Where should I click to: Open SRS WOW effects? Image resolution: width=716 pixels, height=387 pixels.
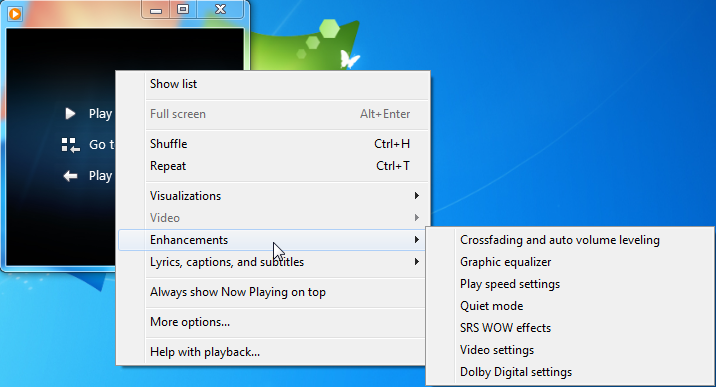pyautogui.click(x=570, y=328)
